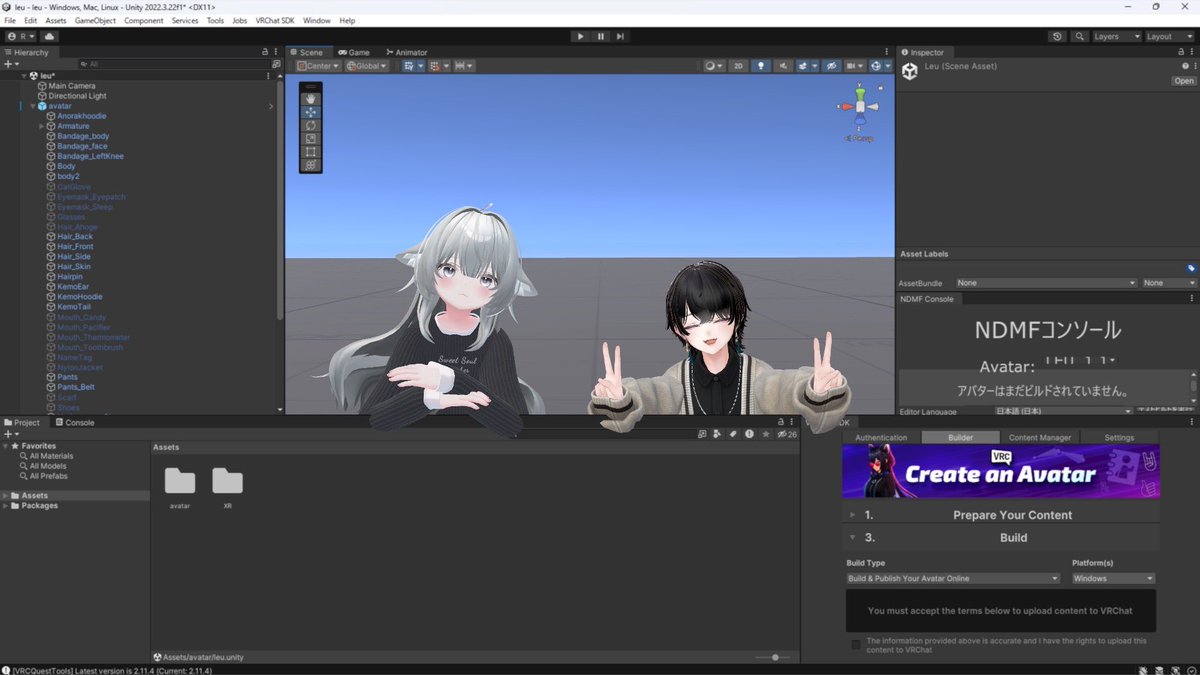Open avatar prefab arrow in Hierarchy

coord(271,106)
